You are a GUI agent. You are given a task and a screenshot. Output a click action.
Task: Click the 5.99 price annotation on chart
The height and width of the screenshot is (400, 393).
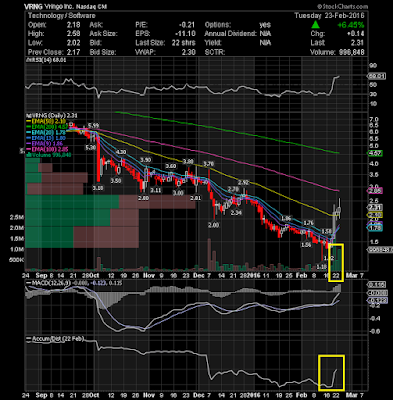coord(93,126)
